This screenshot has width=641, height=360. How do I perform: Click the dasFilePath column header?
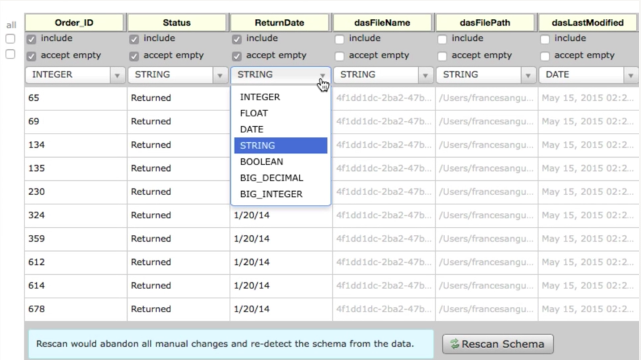485,22
